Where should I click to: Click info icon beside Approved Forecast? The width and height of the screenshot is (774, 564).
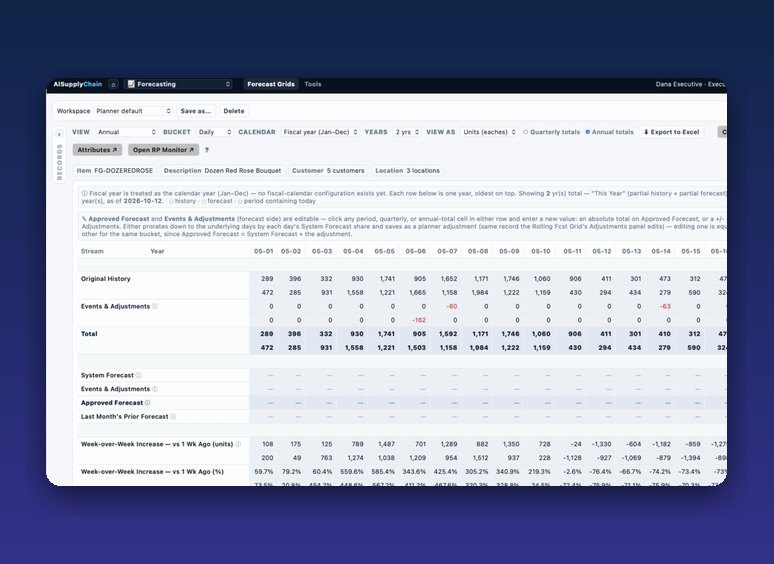click(x=148, y=403)
